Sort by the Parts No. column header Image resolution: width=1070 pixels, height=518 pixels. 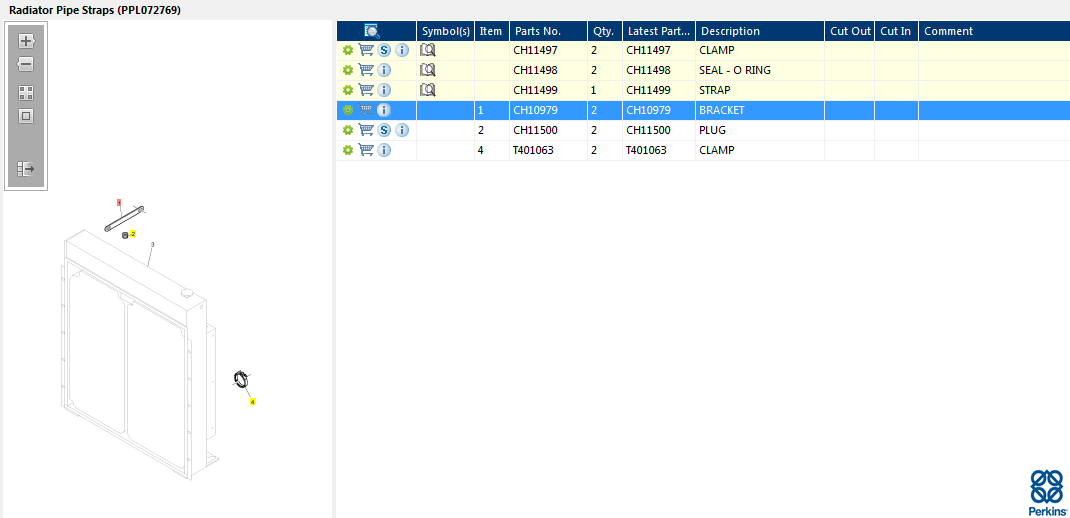point(549,31)
